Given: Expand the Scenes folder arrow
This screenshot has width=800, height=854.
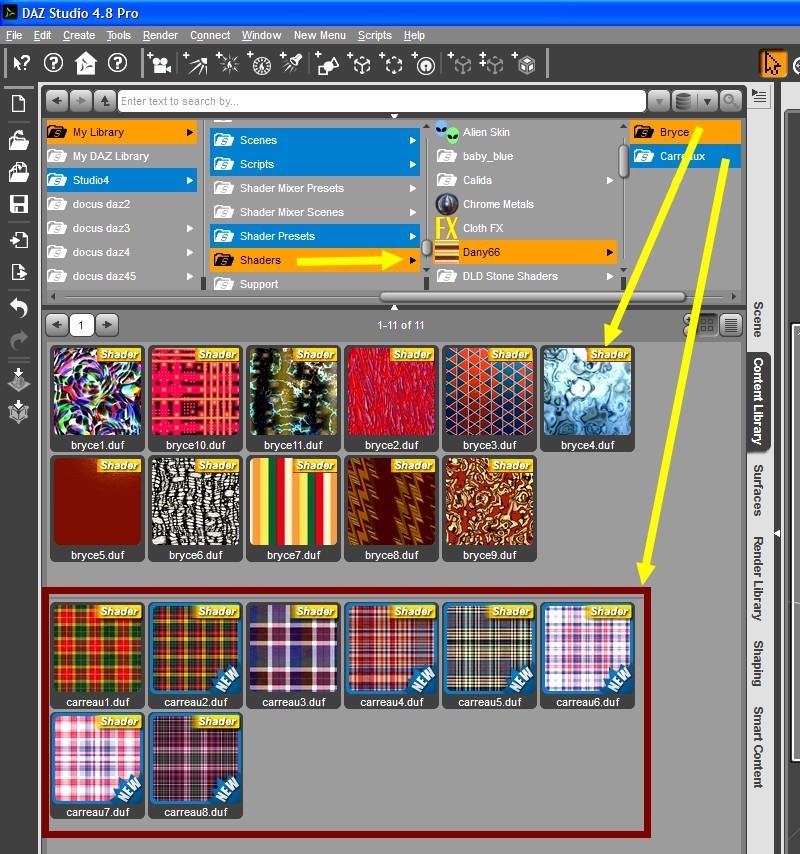Looking at the screenshot, I should [413, 141].
